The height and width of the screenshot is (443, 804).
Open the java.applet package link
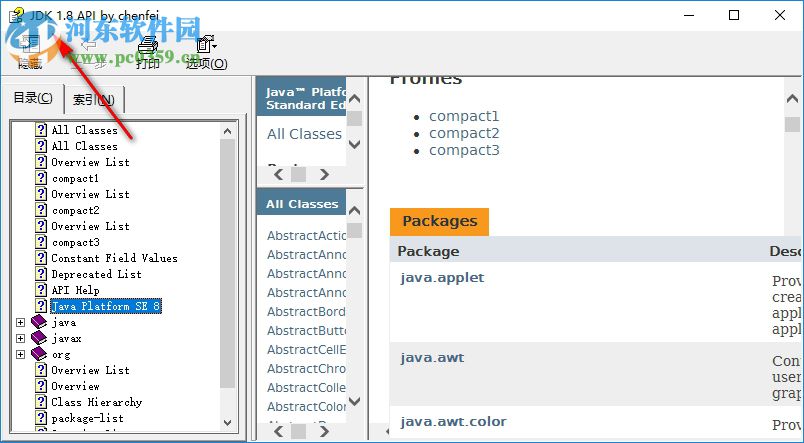click(x=443, y=277)
